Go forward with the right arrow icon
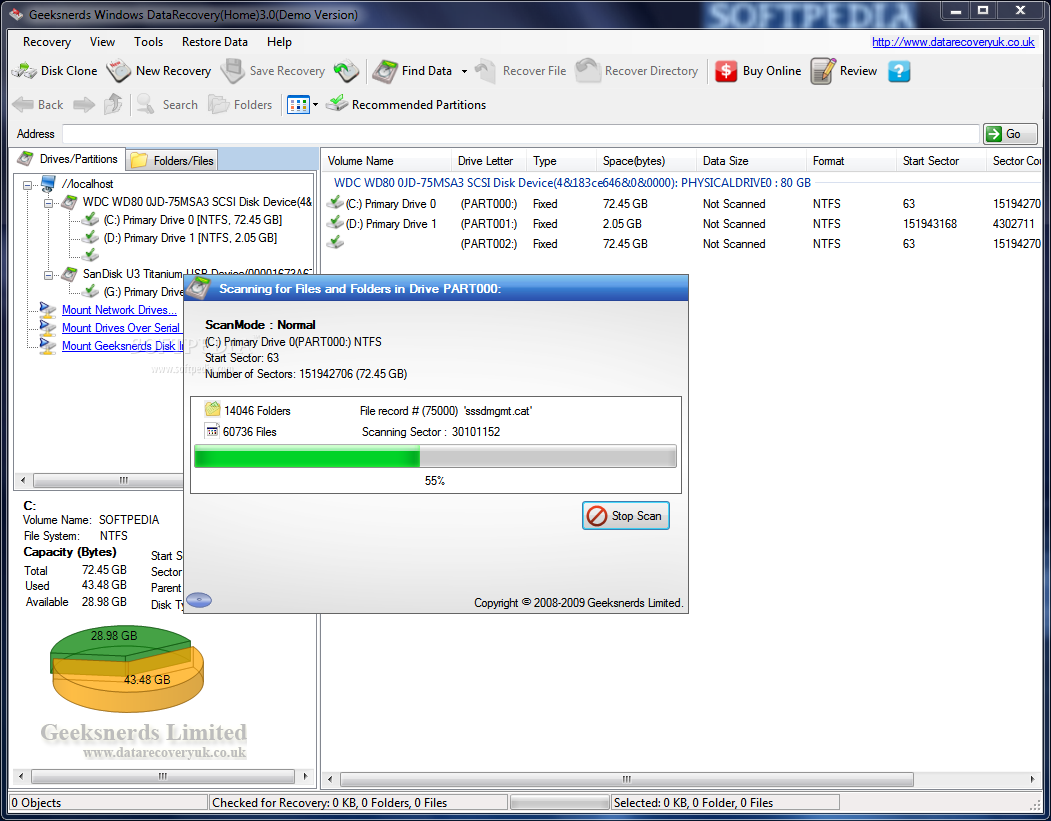The image size is (1051, 821). (x=84, y=105)
